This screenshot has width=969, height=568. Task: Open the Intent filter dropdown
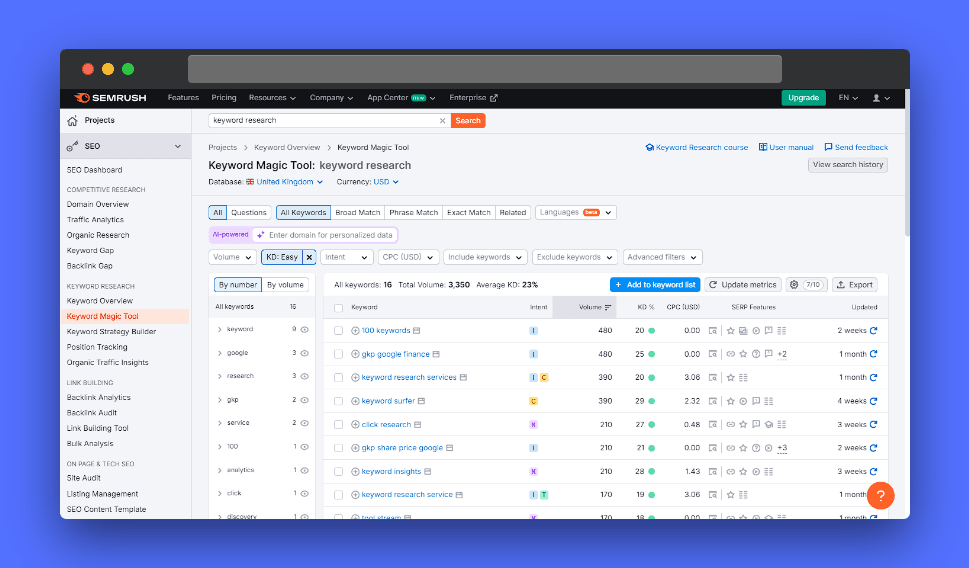pos(347,257)
